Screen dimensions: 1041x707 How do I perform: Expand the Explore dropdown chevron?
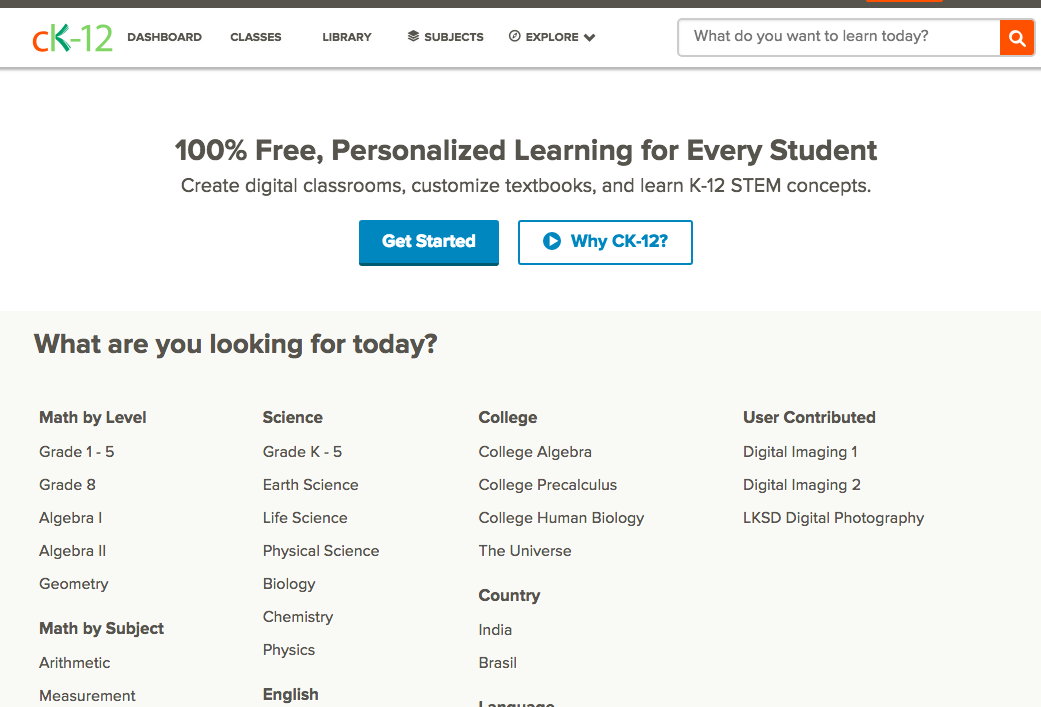[590, 38]
